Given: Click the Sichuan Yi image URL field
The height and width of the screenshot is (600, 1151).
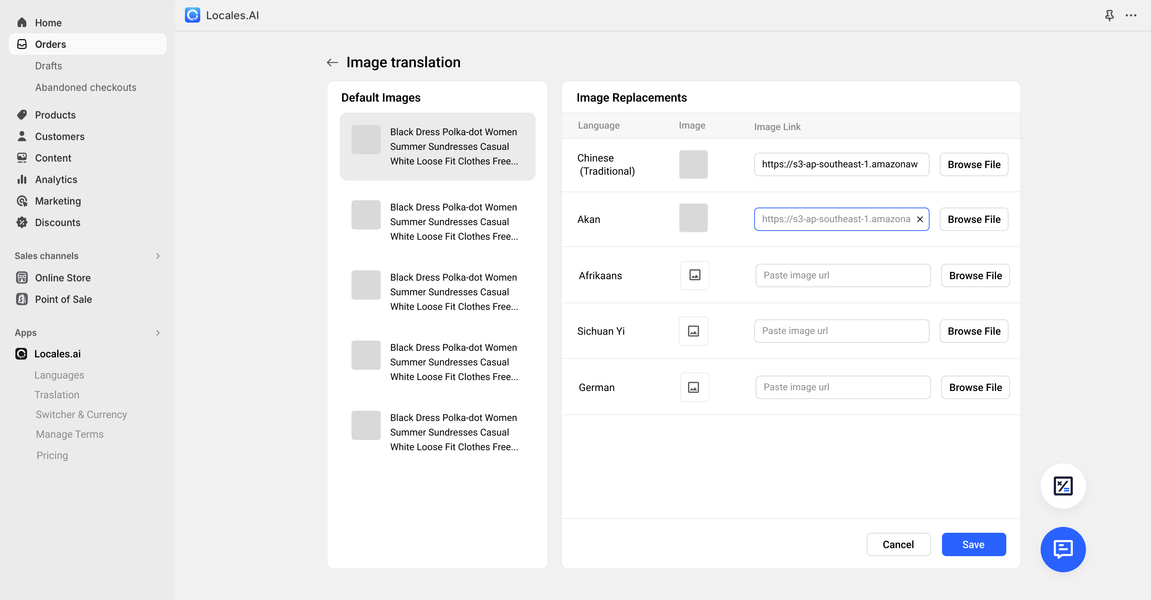Looking at the screenshot, I should (841, 331).
